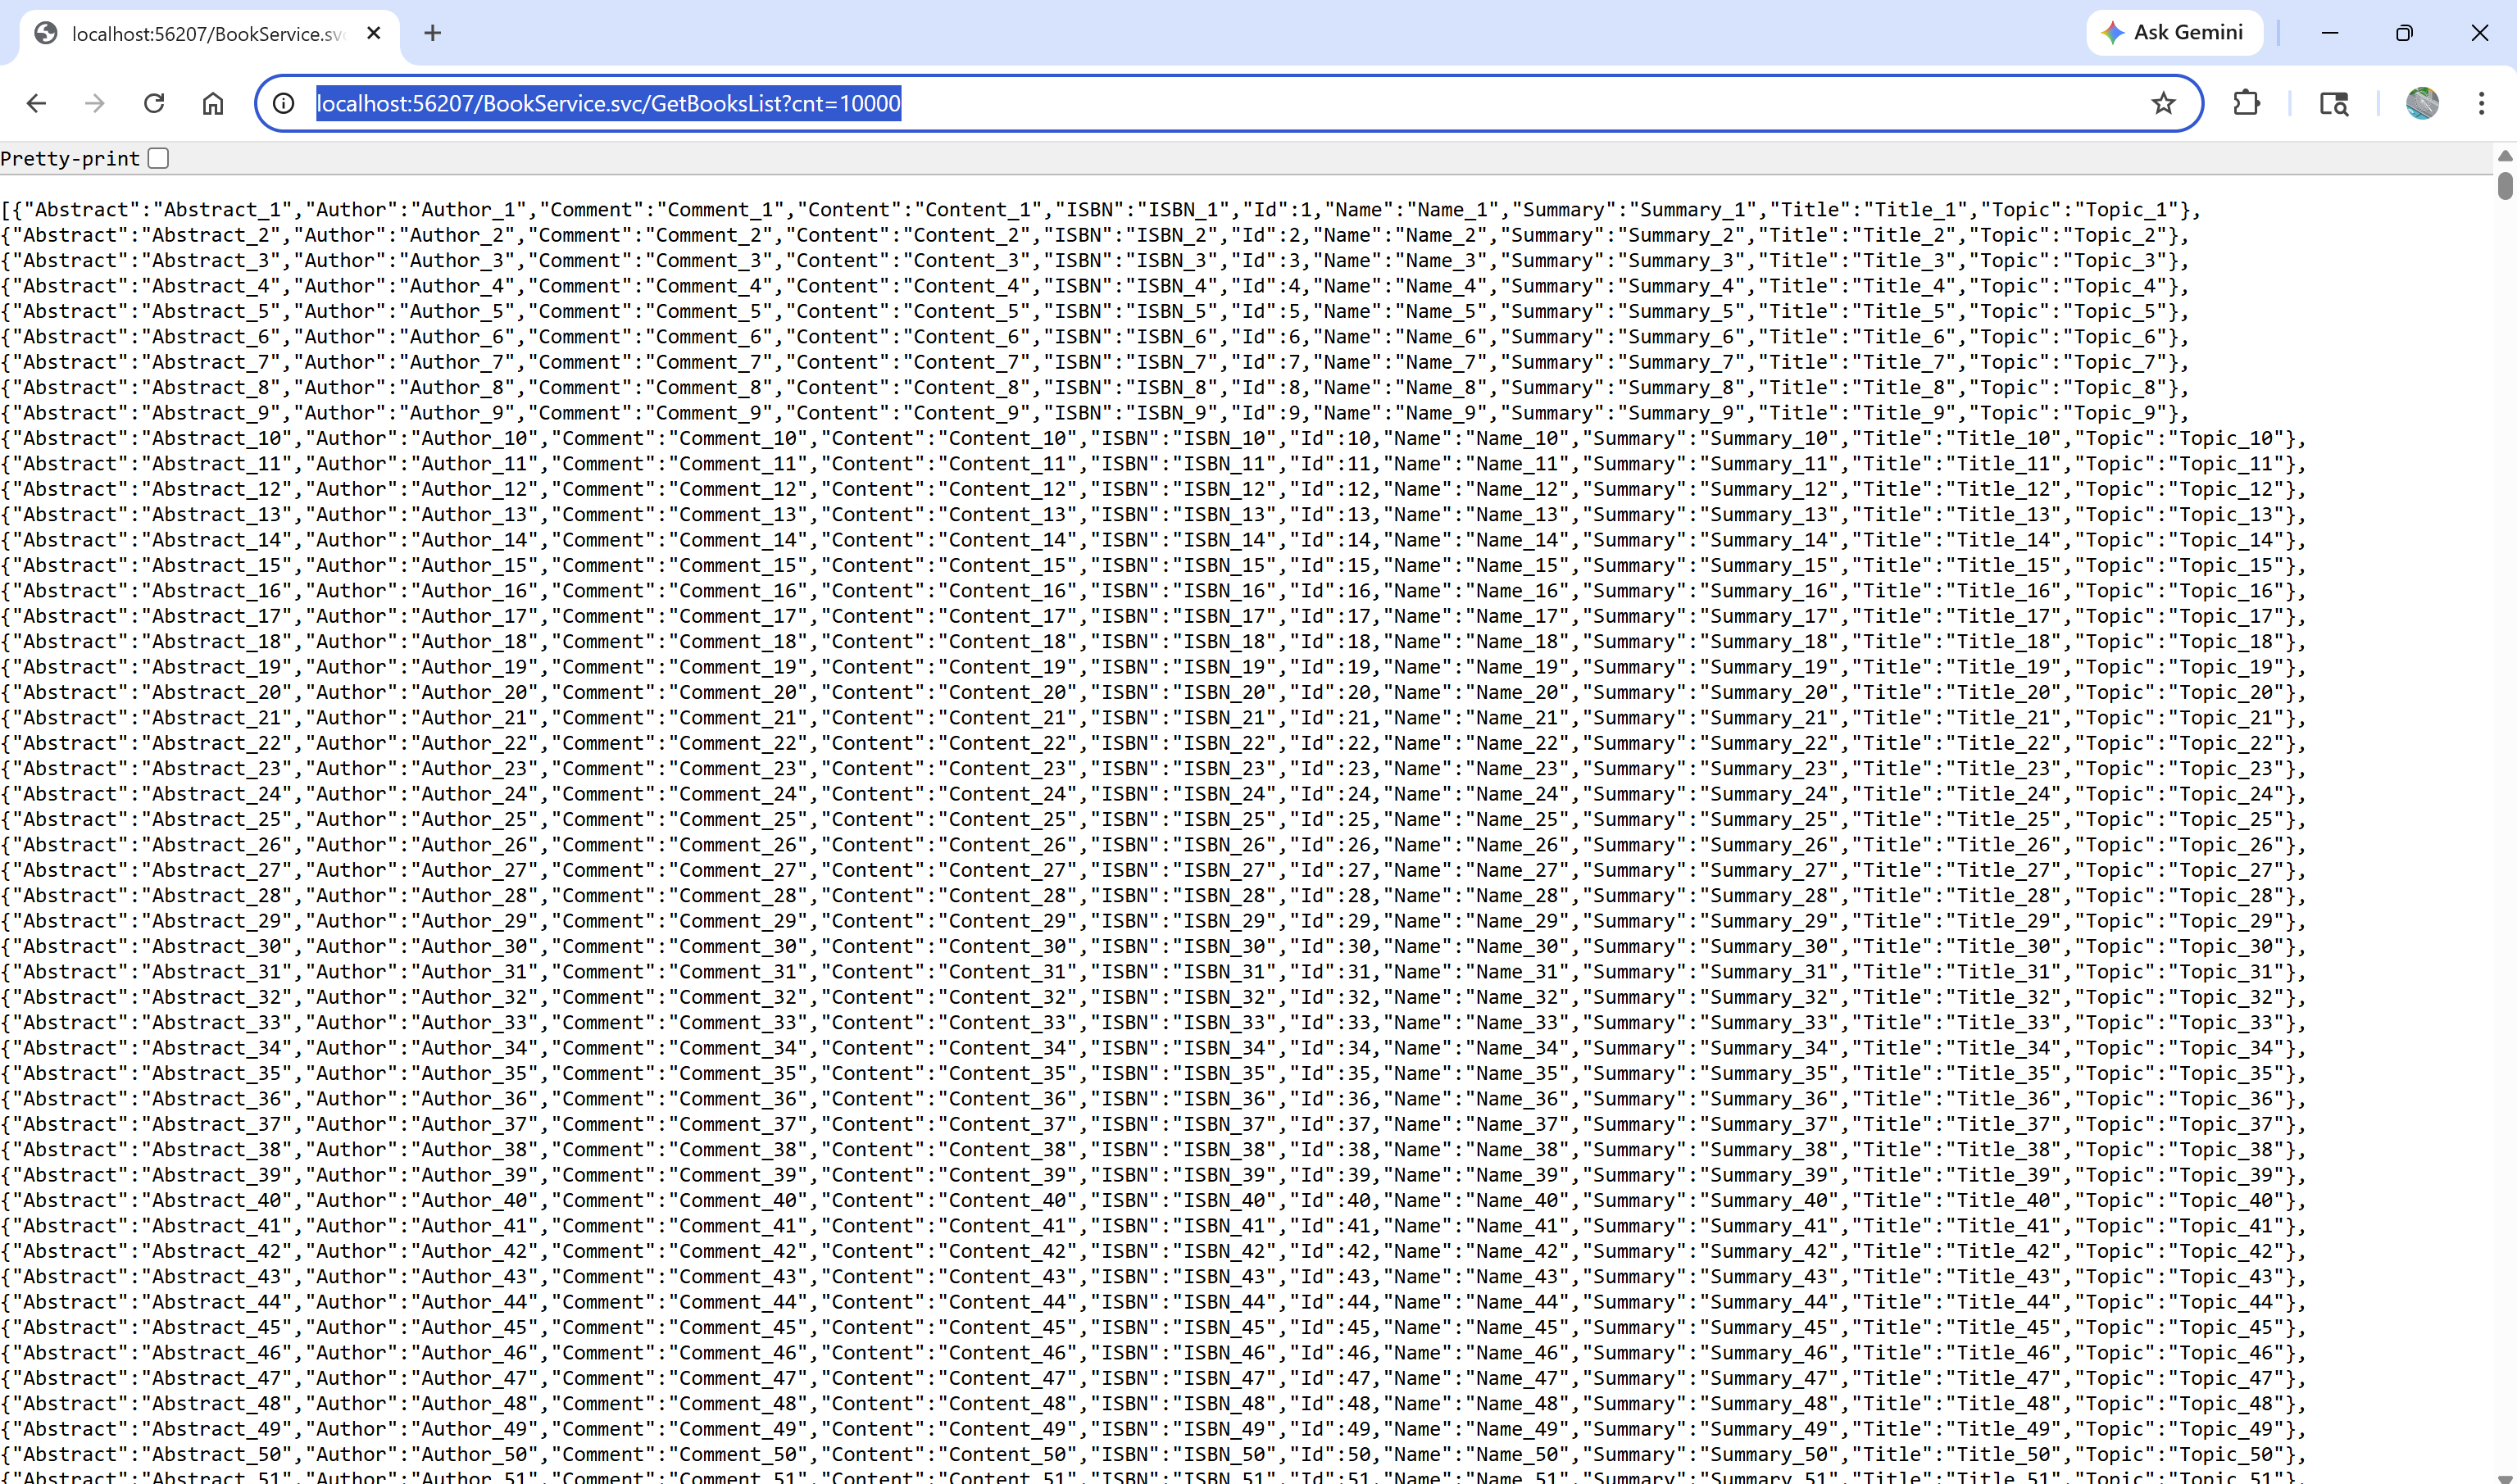Open the Extensions puzzle icon
2517x1484 pixels.
2246,103
